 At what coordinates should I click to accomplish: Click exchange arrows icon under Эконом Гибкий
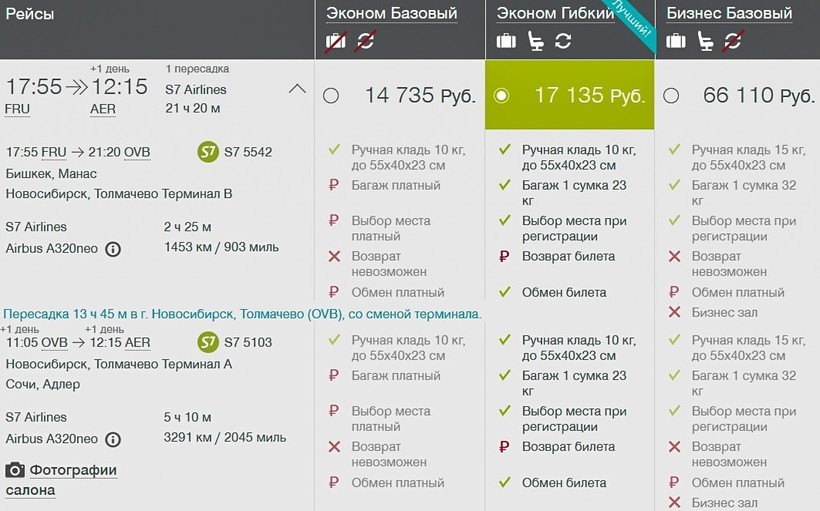[563, 42]
